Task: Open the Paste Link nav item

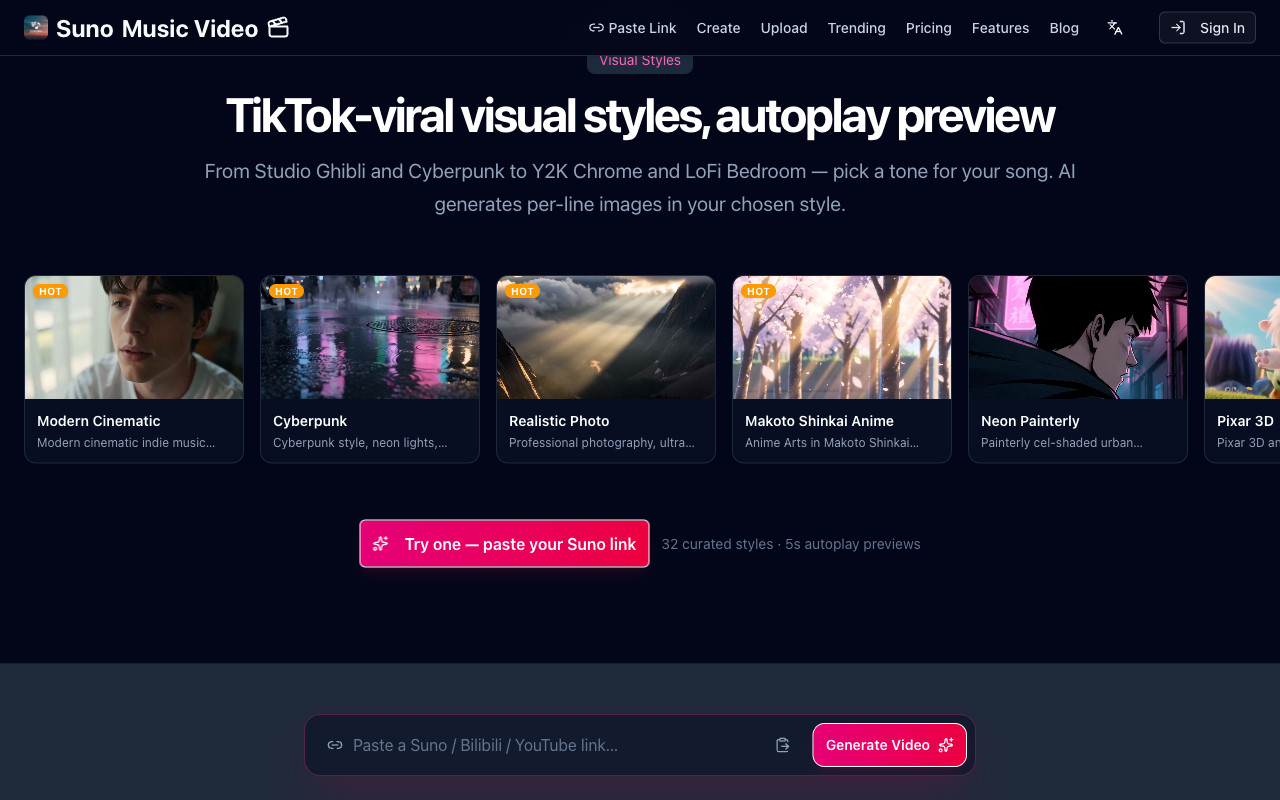Action: point(633,28)
